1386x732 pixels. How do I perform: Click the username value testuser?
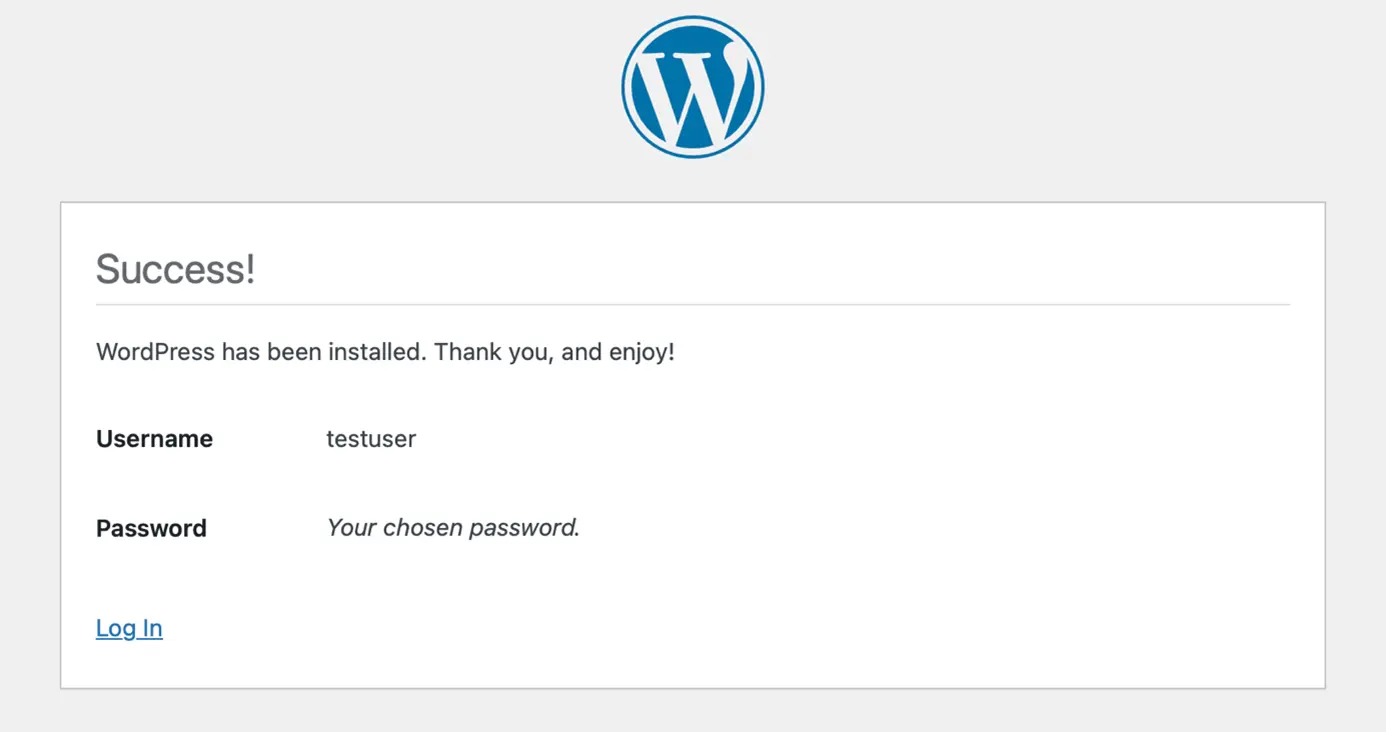click(371, 438)
